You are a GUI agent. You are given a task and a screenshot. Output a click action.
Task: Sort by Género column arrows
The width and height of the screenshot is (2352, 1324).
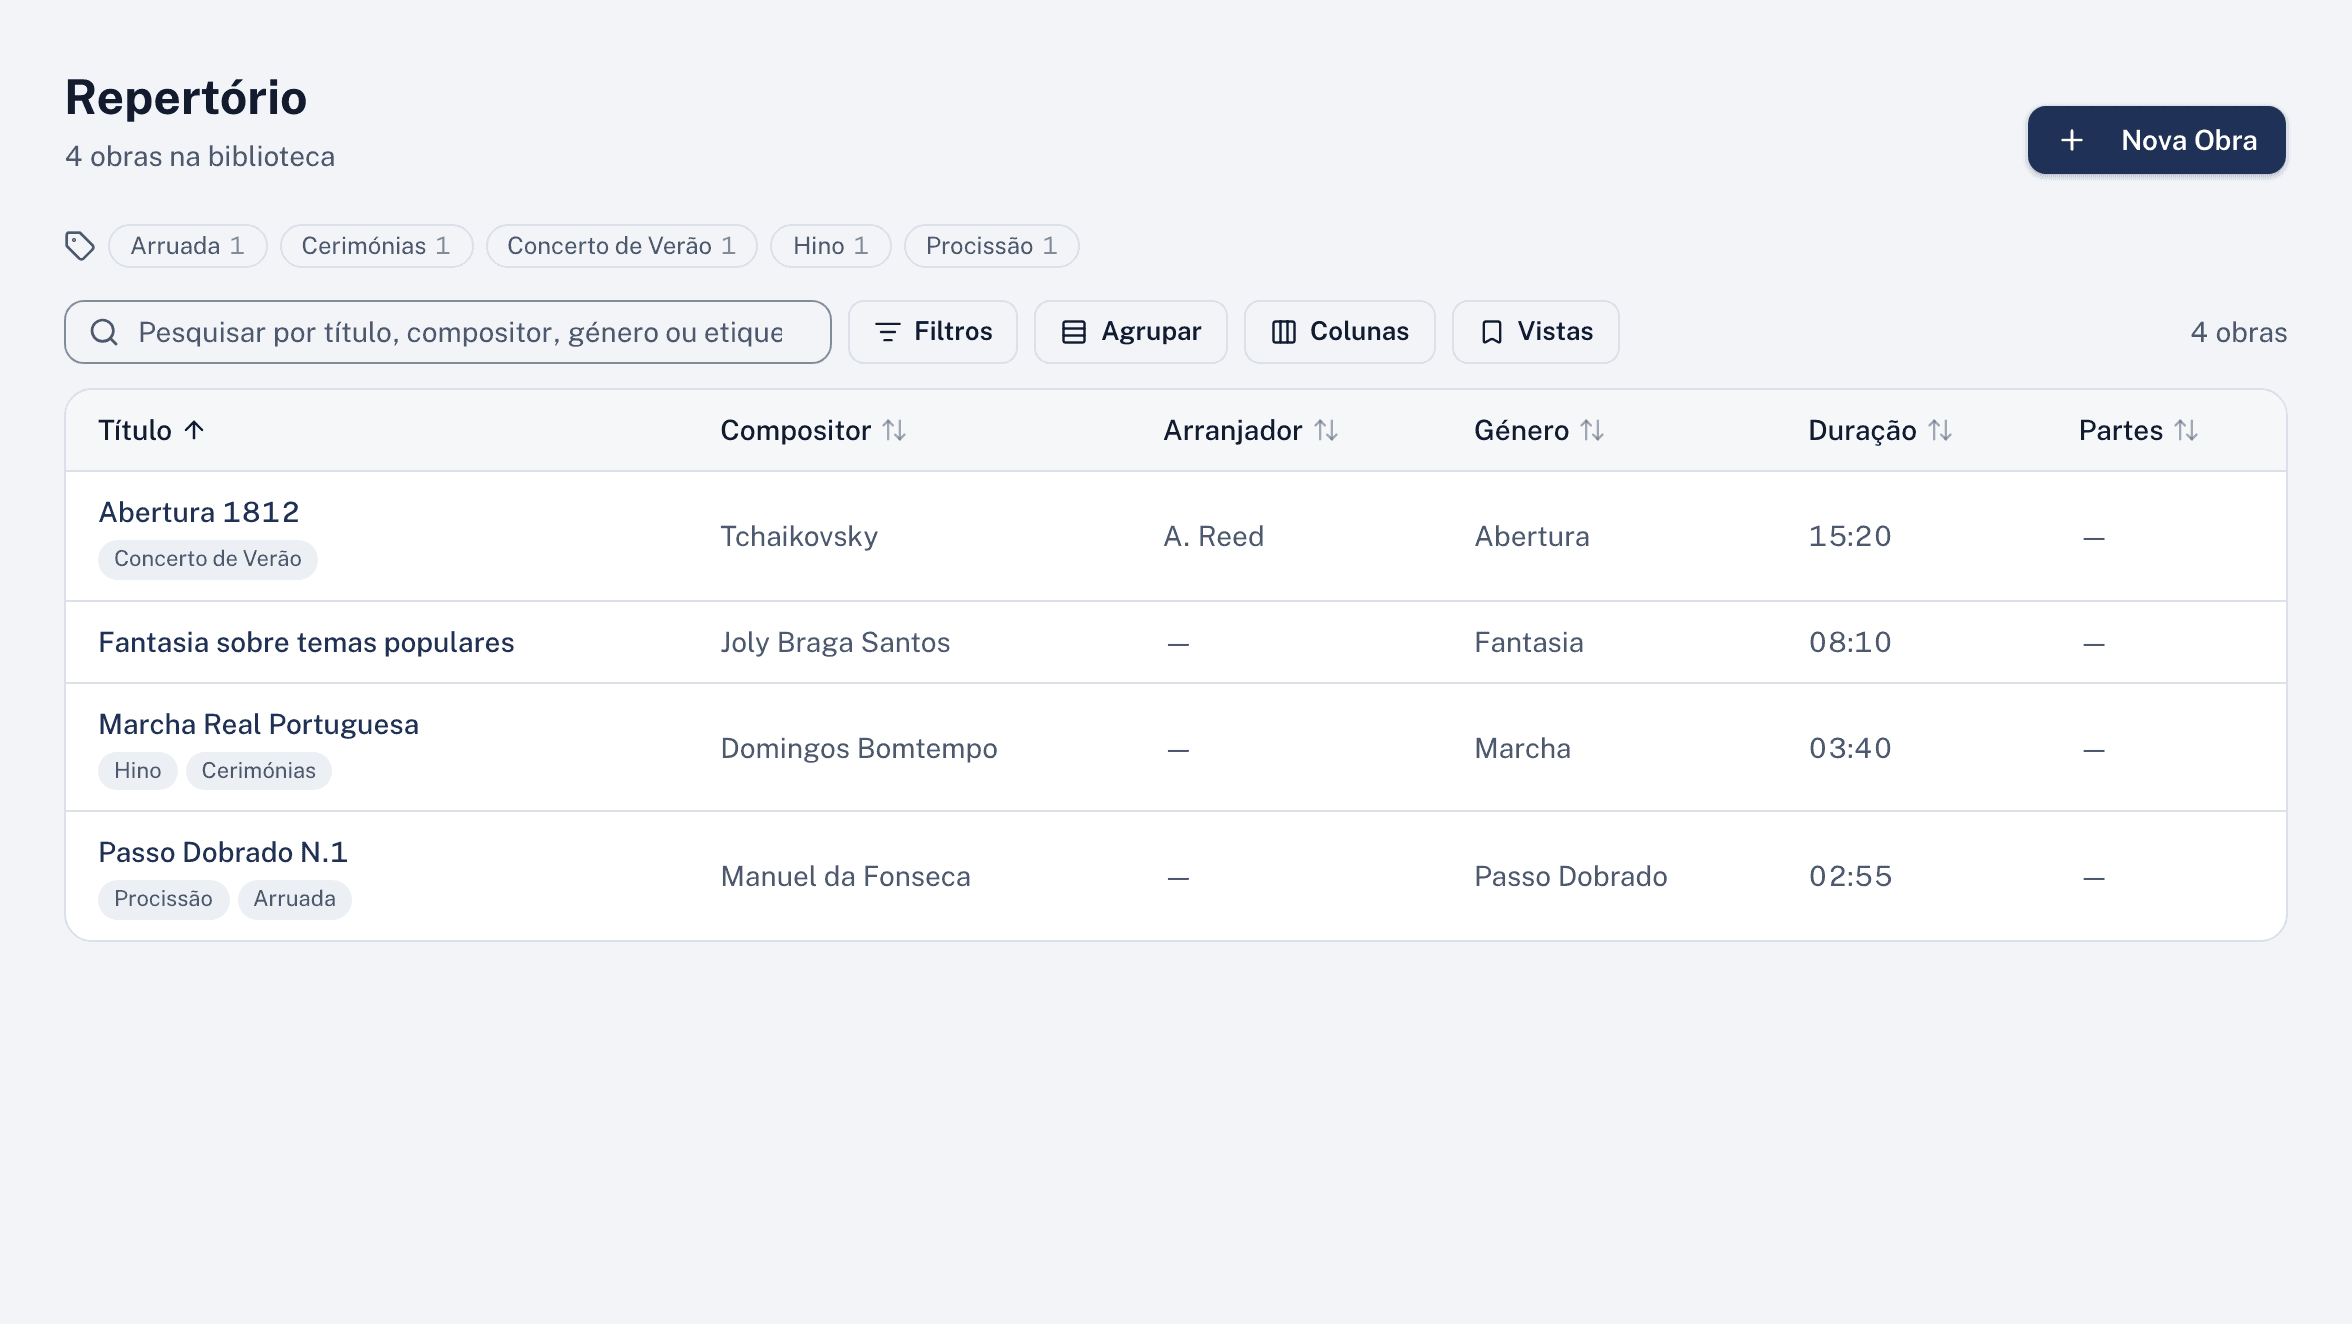(x=1592, y=430)
